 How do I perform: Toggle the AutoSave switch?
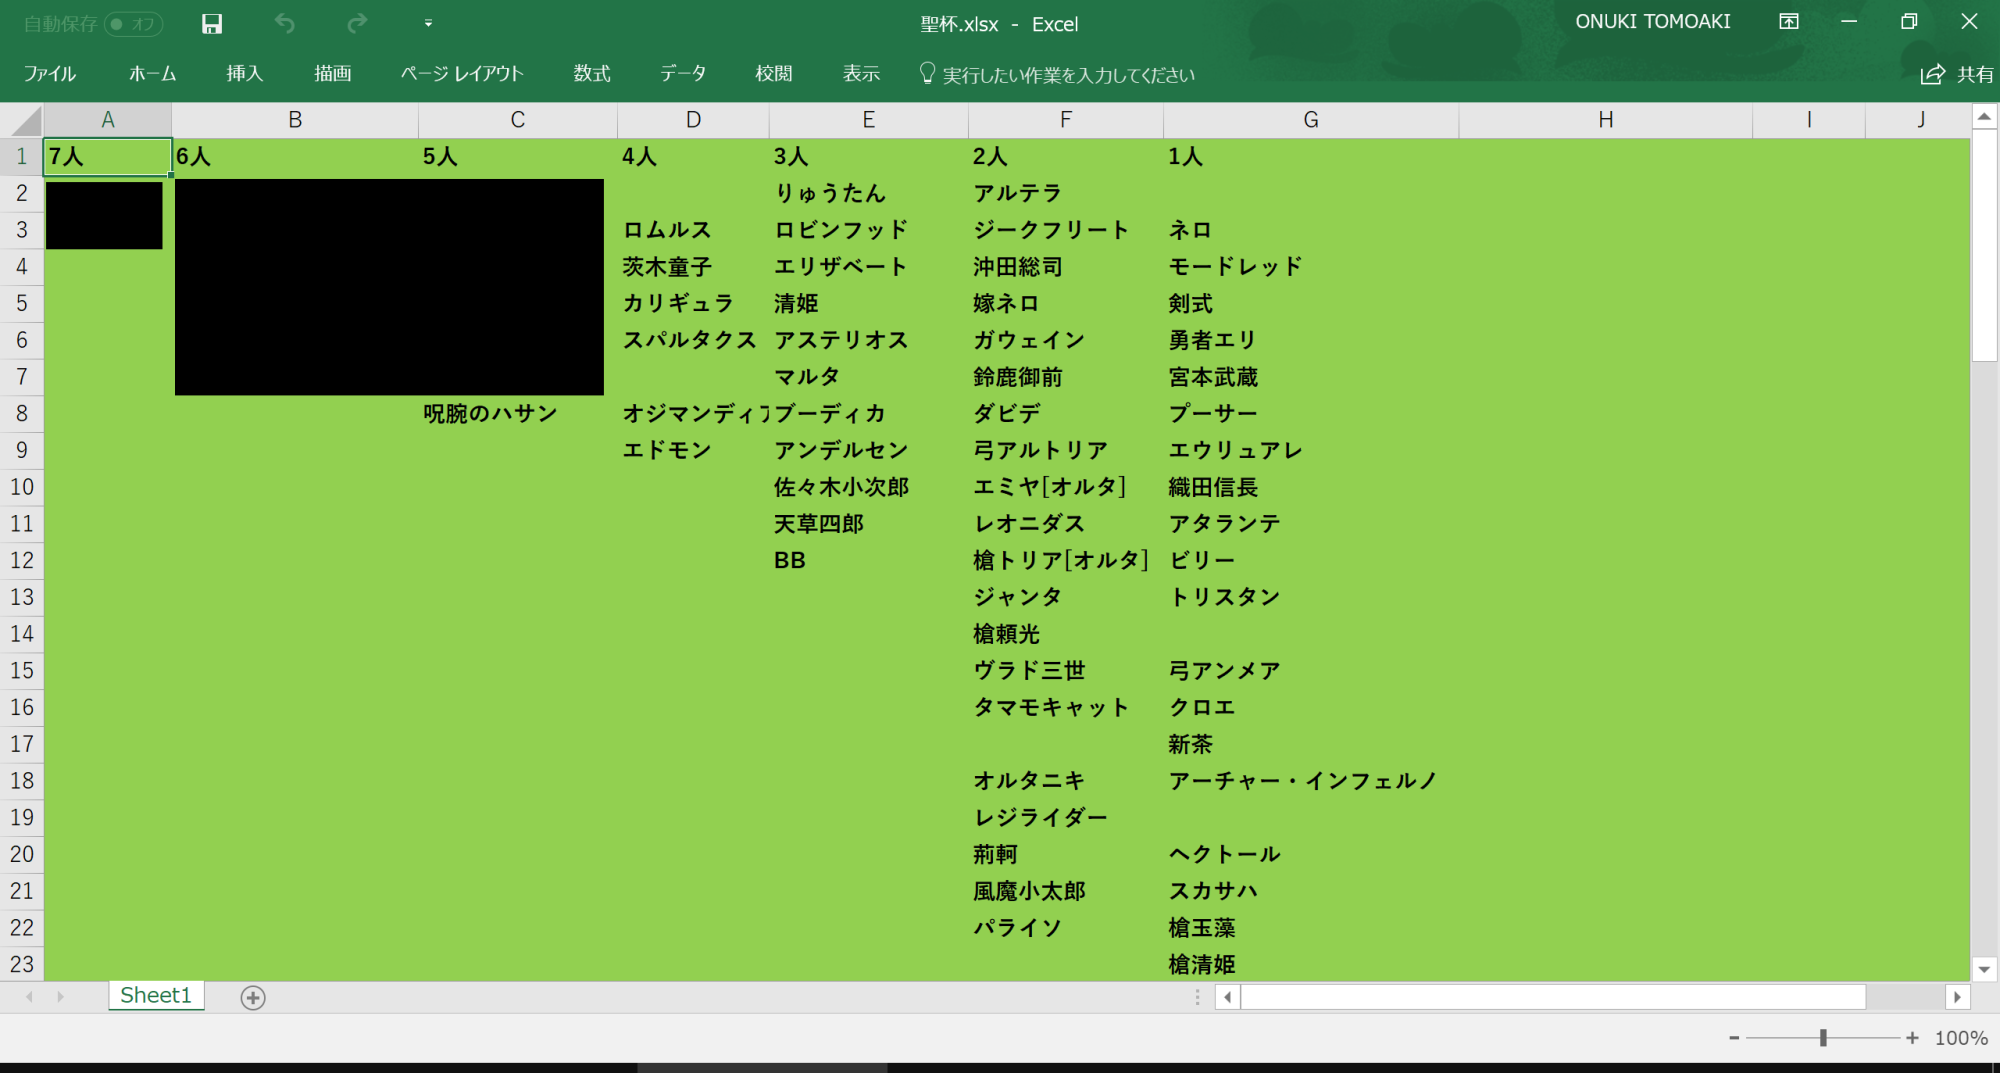133,24
